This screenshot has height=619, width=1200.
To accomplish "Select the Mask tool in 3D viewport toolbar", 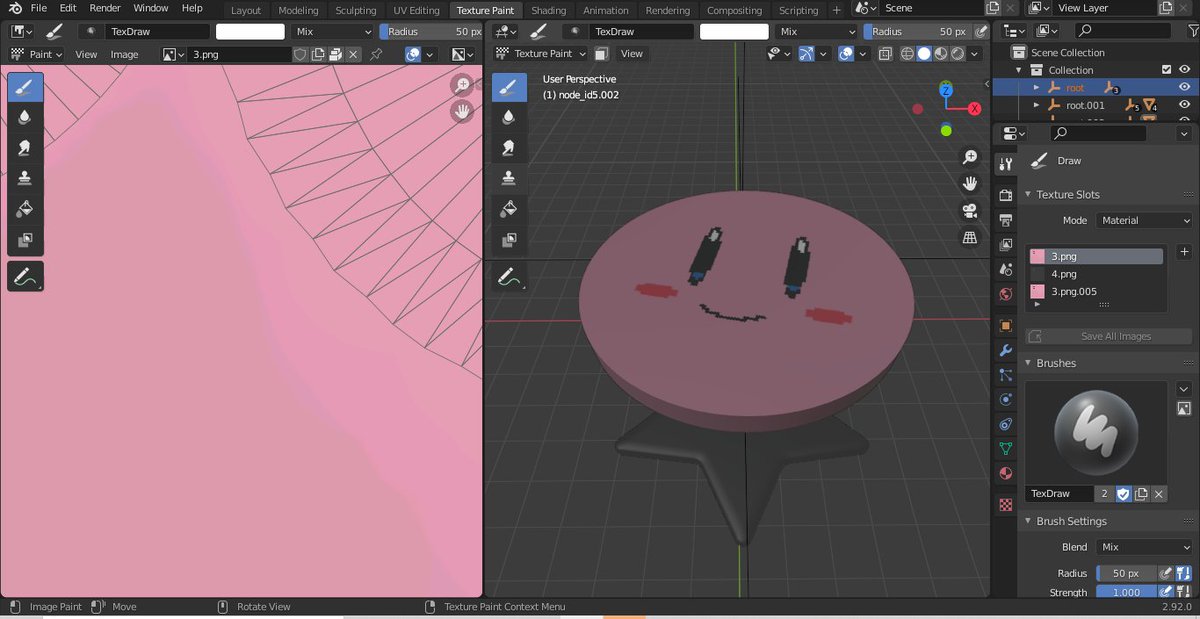I will point(508,240).
